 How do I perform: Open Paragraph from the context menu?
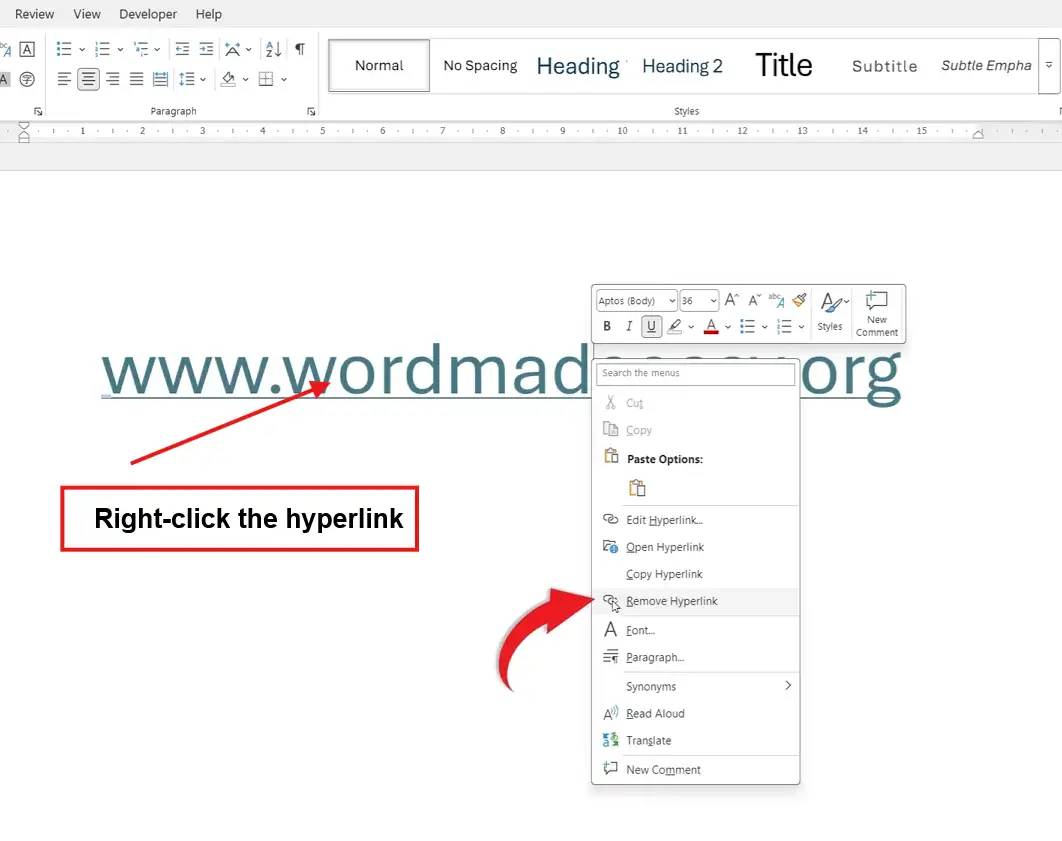[696, 657]
